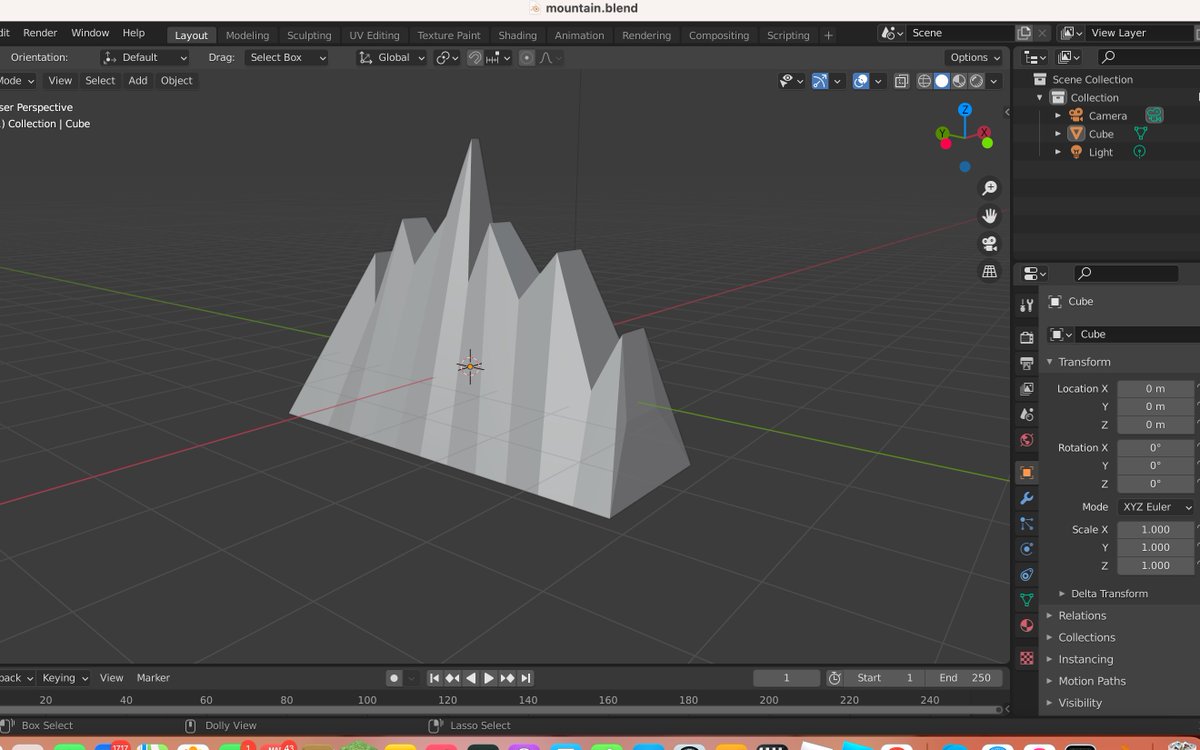The height and width of the screenshot is (750, 1200).
Task: Toggle auto keying record button
Action: click(394, 678)
